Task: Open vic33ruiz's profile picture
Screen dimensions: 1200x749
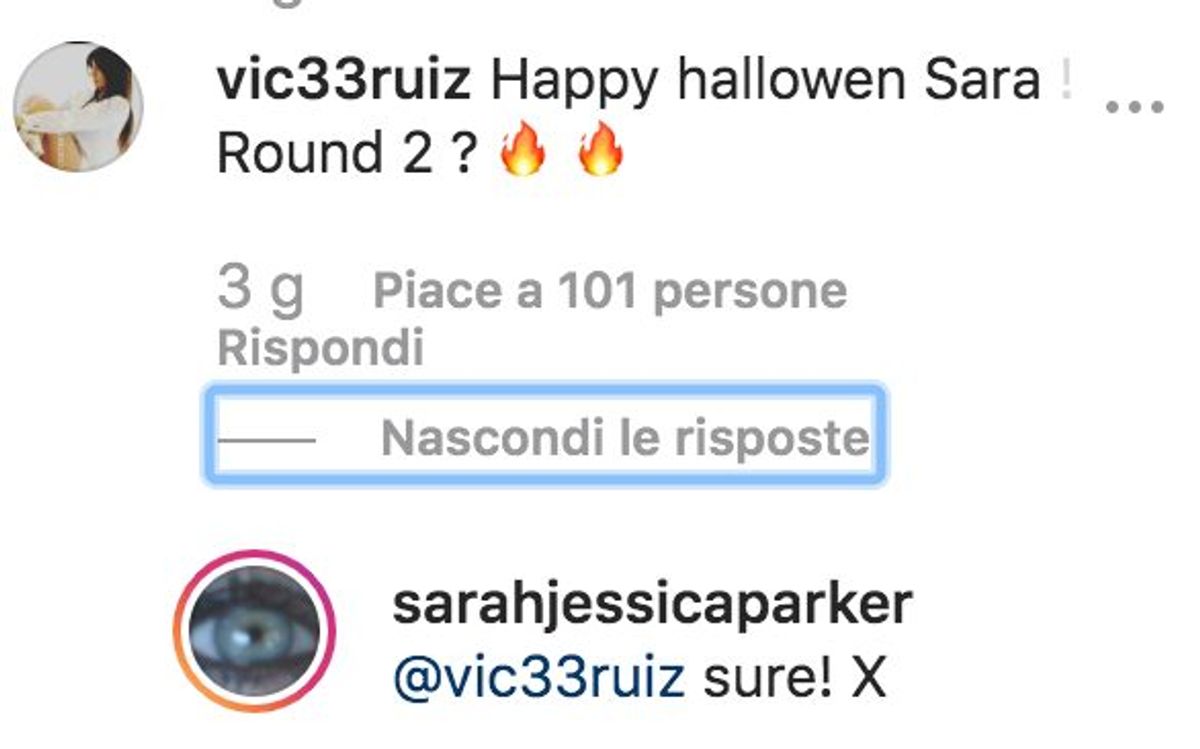Action: click(78, 107)
